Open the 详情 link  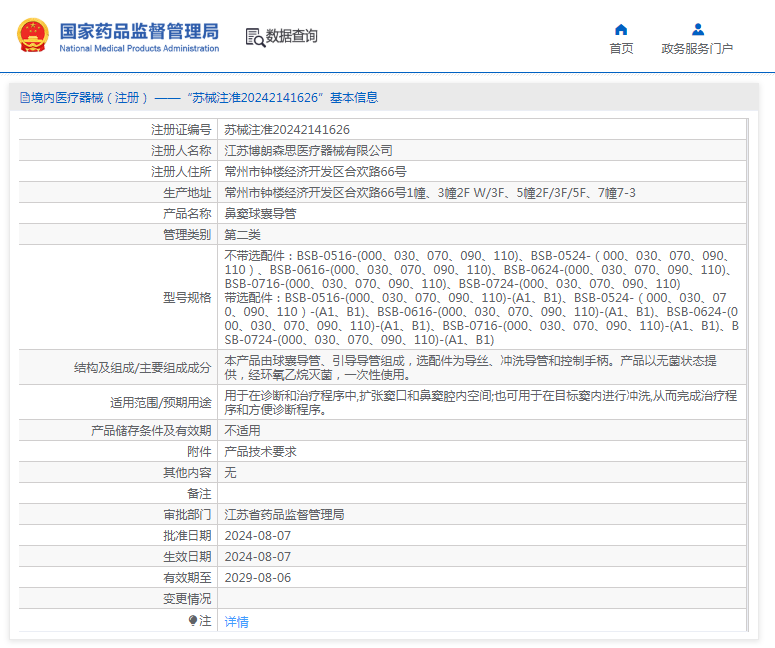tap(236, 621)
